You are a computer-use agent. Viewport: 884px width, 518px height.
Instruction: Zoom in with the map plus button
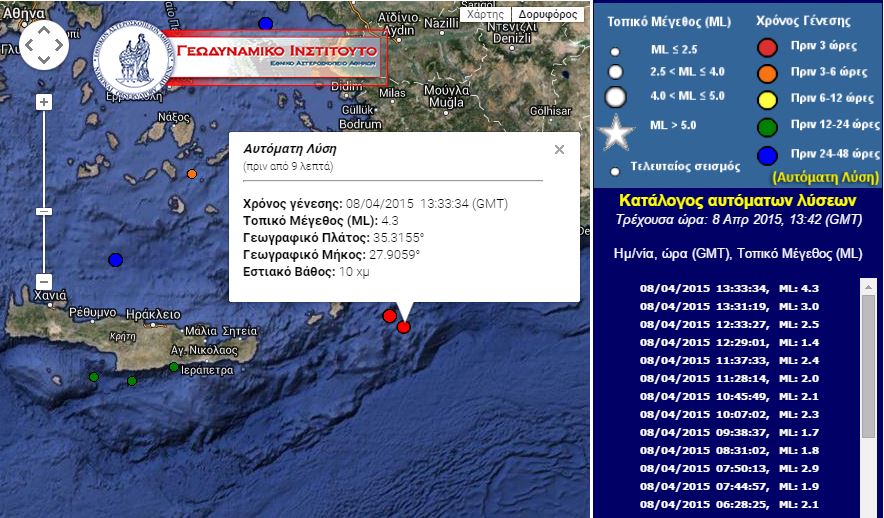43,102
